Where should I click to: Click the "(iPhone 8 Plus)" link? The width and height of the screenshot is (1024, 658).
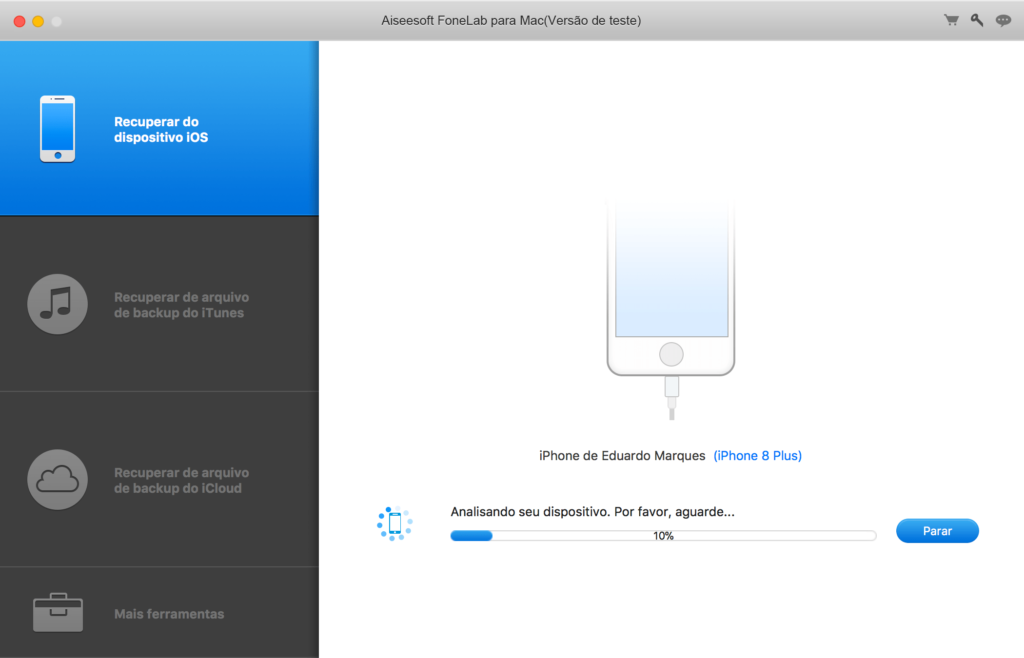pos(757,456)
